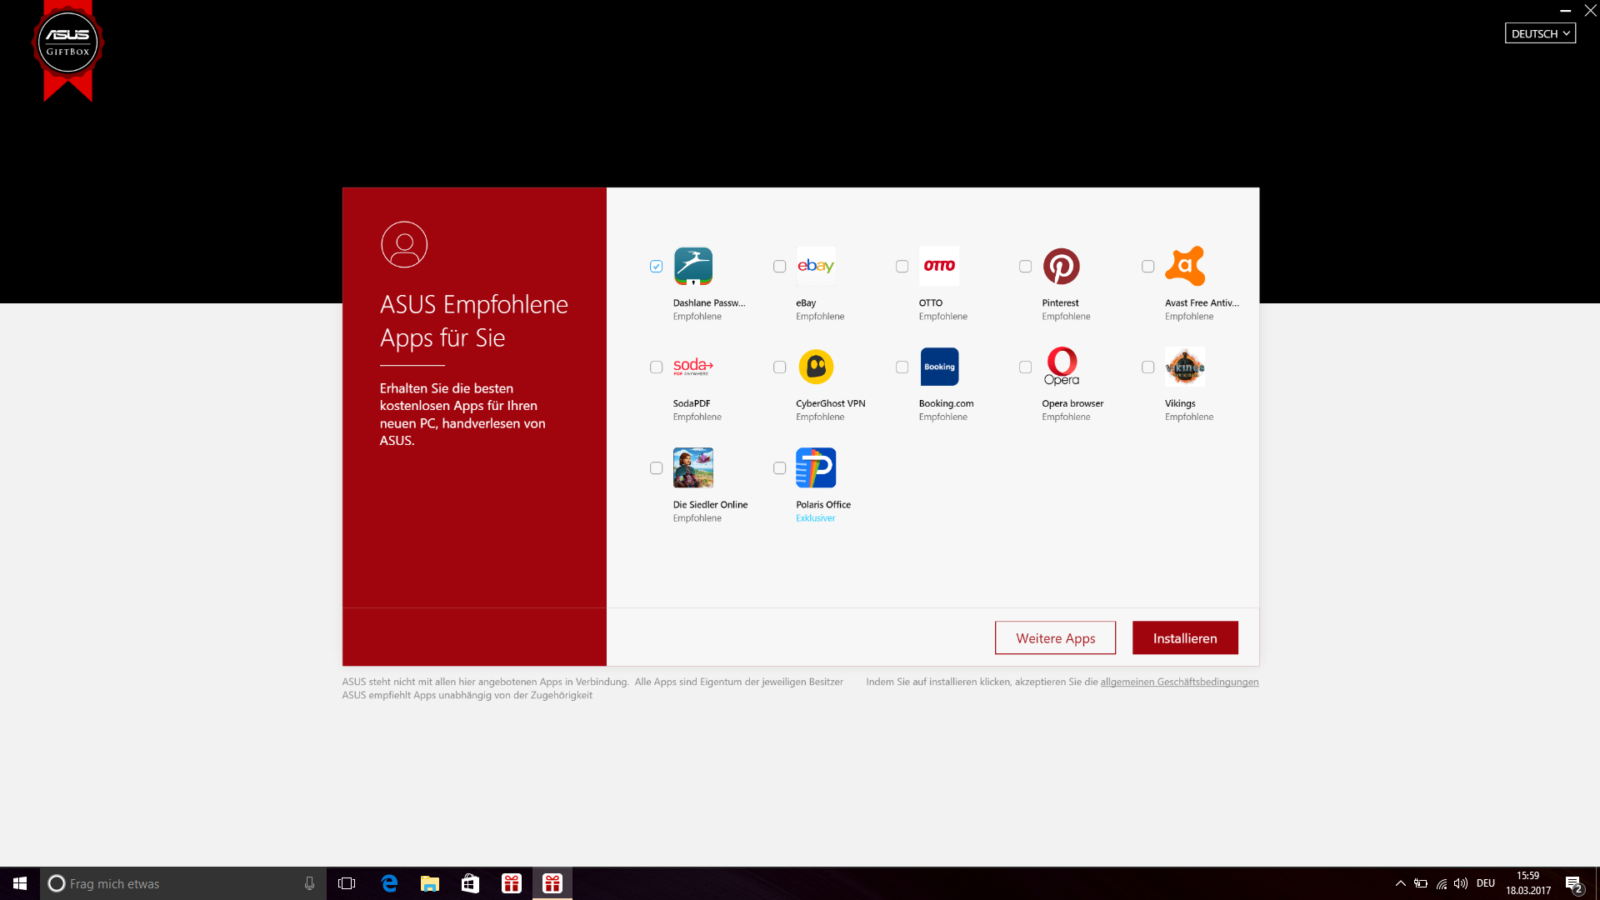Click the Opera browser icon
This screenshot has height=900, width=1600.
[1061, 367]
